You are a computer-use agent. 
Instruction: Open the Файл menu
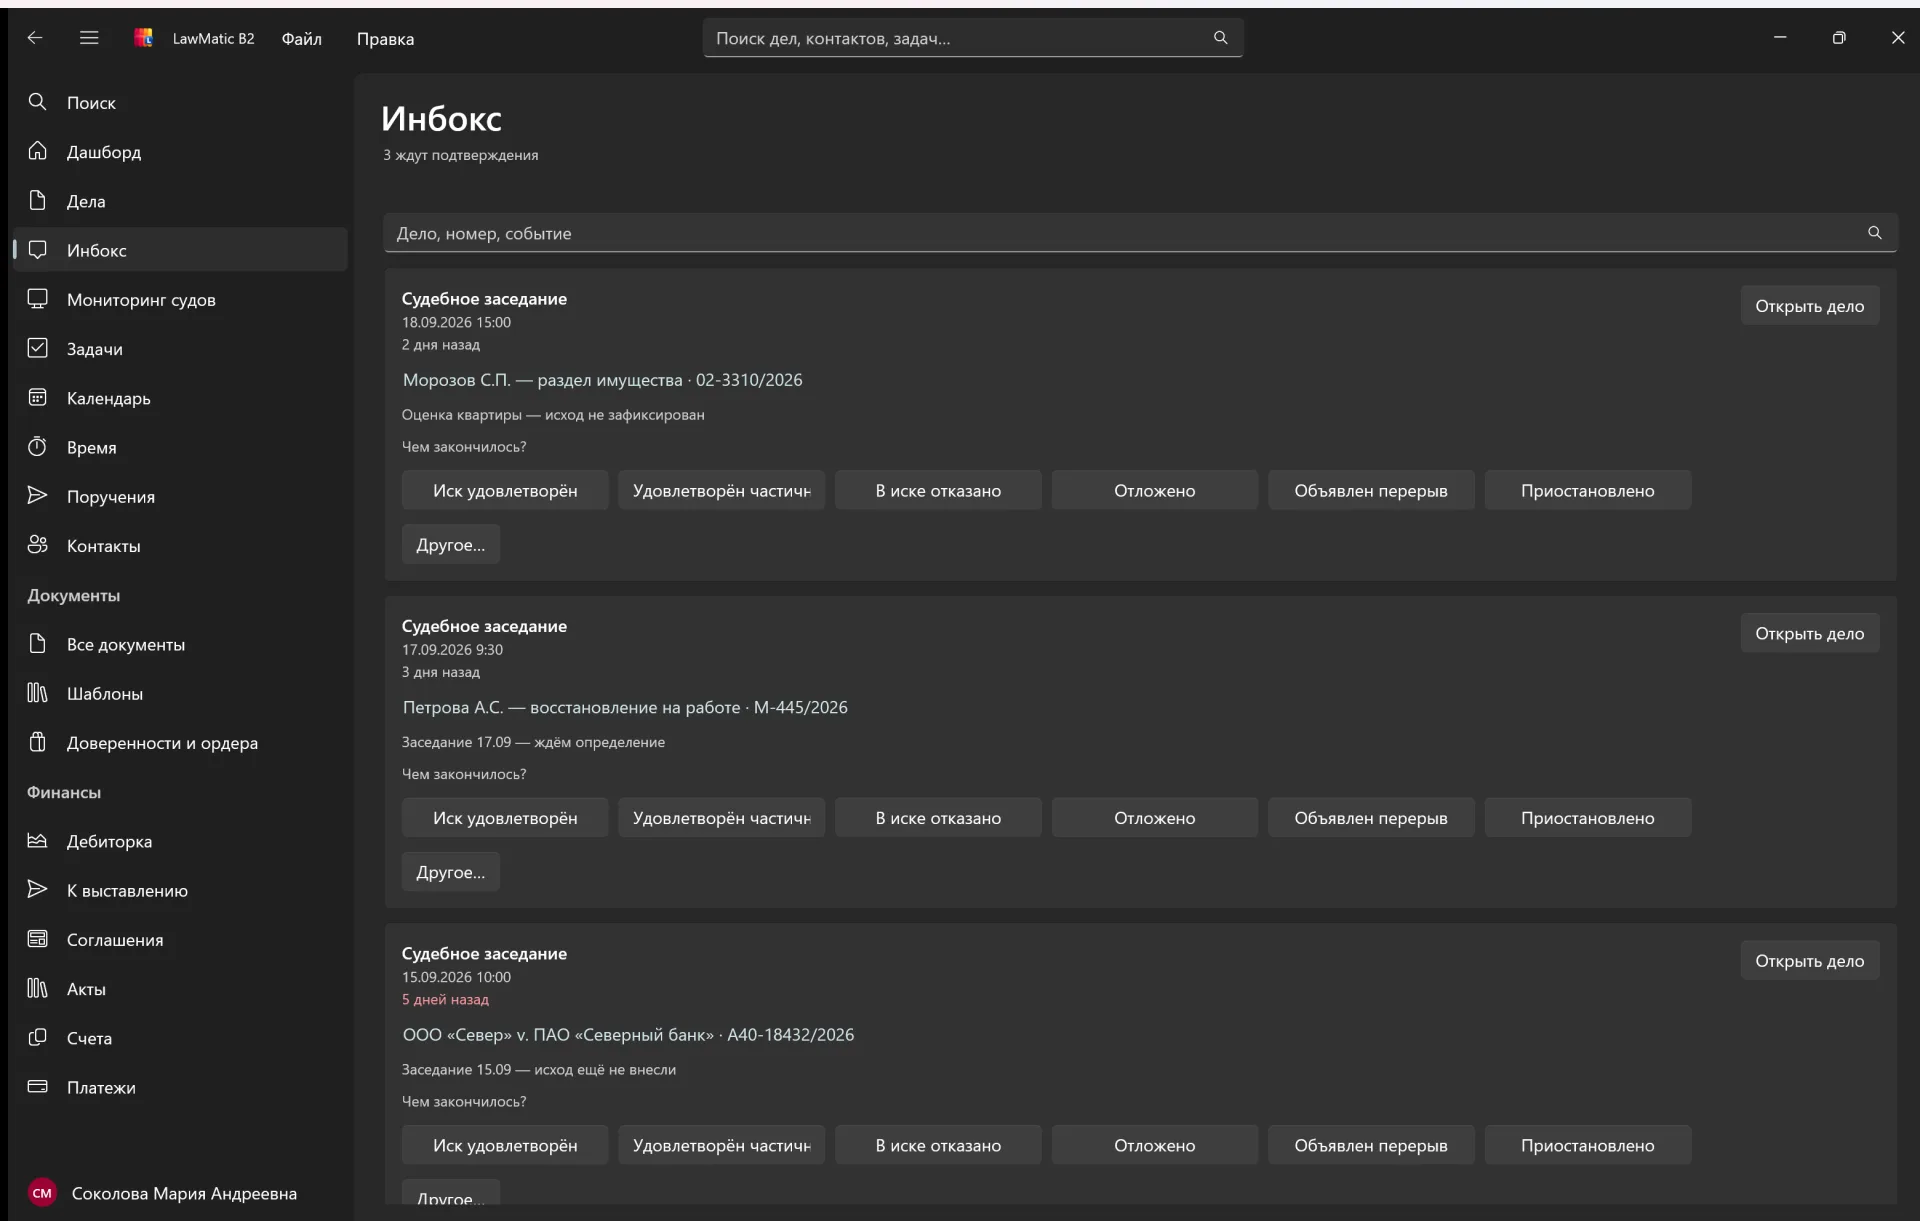(301, 38)
